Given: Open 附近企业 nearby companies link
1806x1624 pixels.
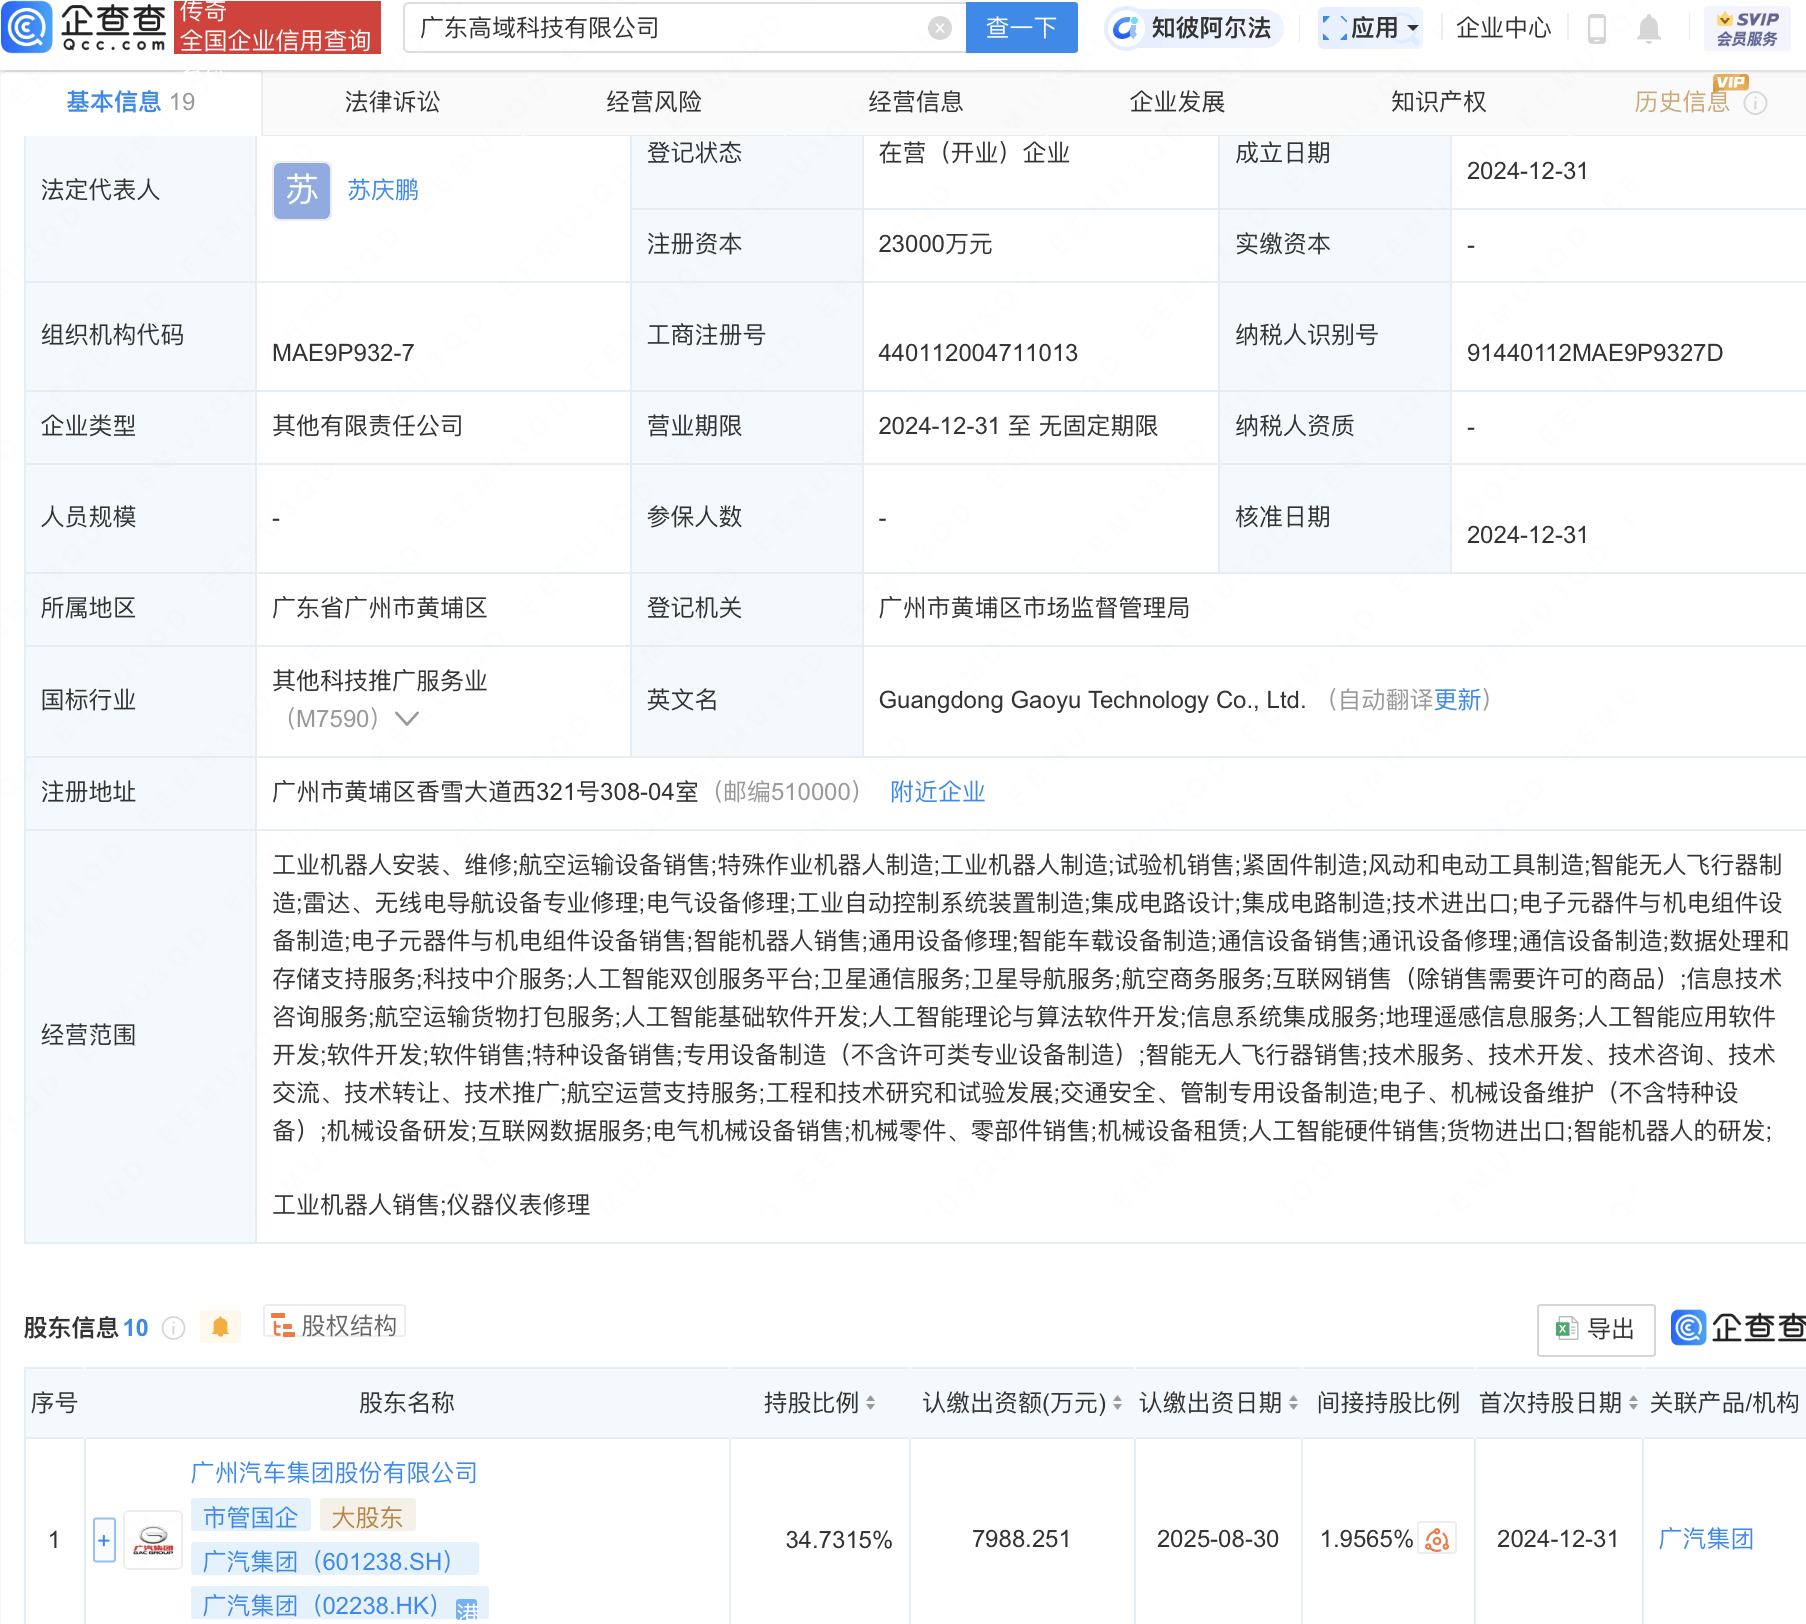Looking at the screenshot, I should pyautogui.click(x=937, y=792).
